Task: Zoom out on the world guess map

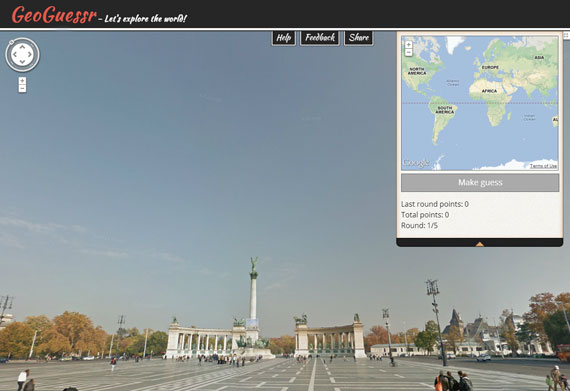Action: (409, 52)
